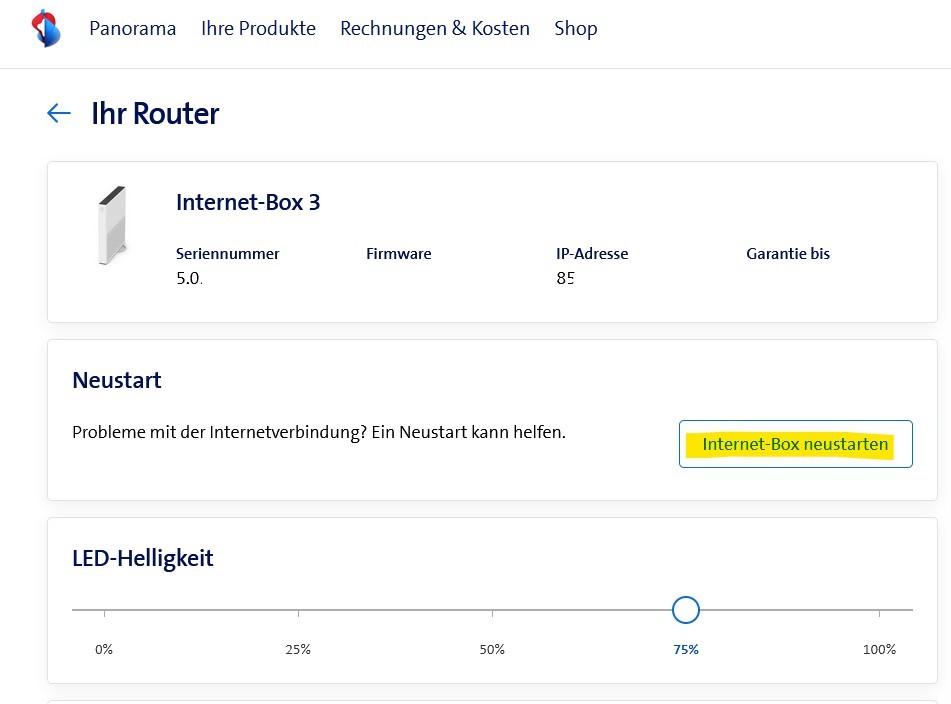Image resolution: width=951 pixels, height=704 pixels.
Task: Click the 75% brightness label
Action: coord(685,649)
